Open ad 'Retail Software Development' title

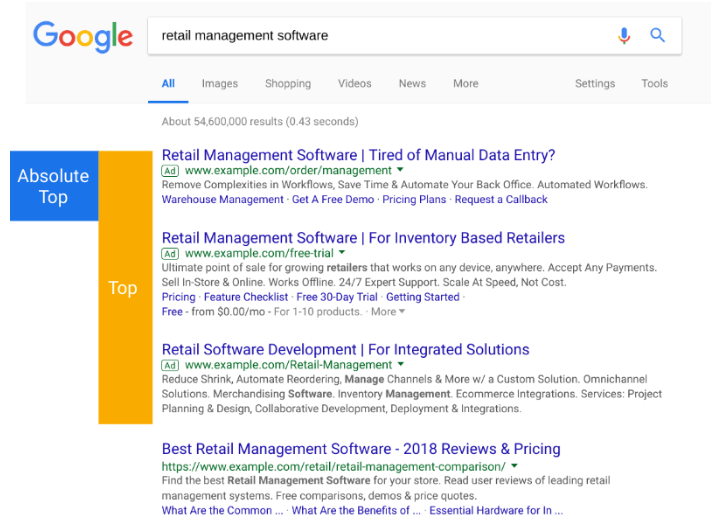[345, 350]
